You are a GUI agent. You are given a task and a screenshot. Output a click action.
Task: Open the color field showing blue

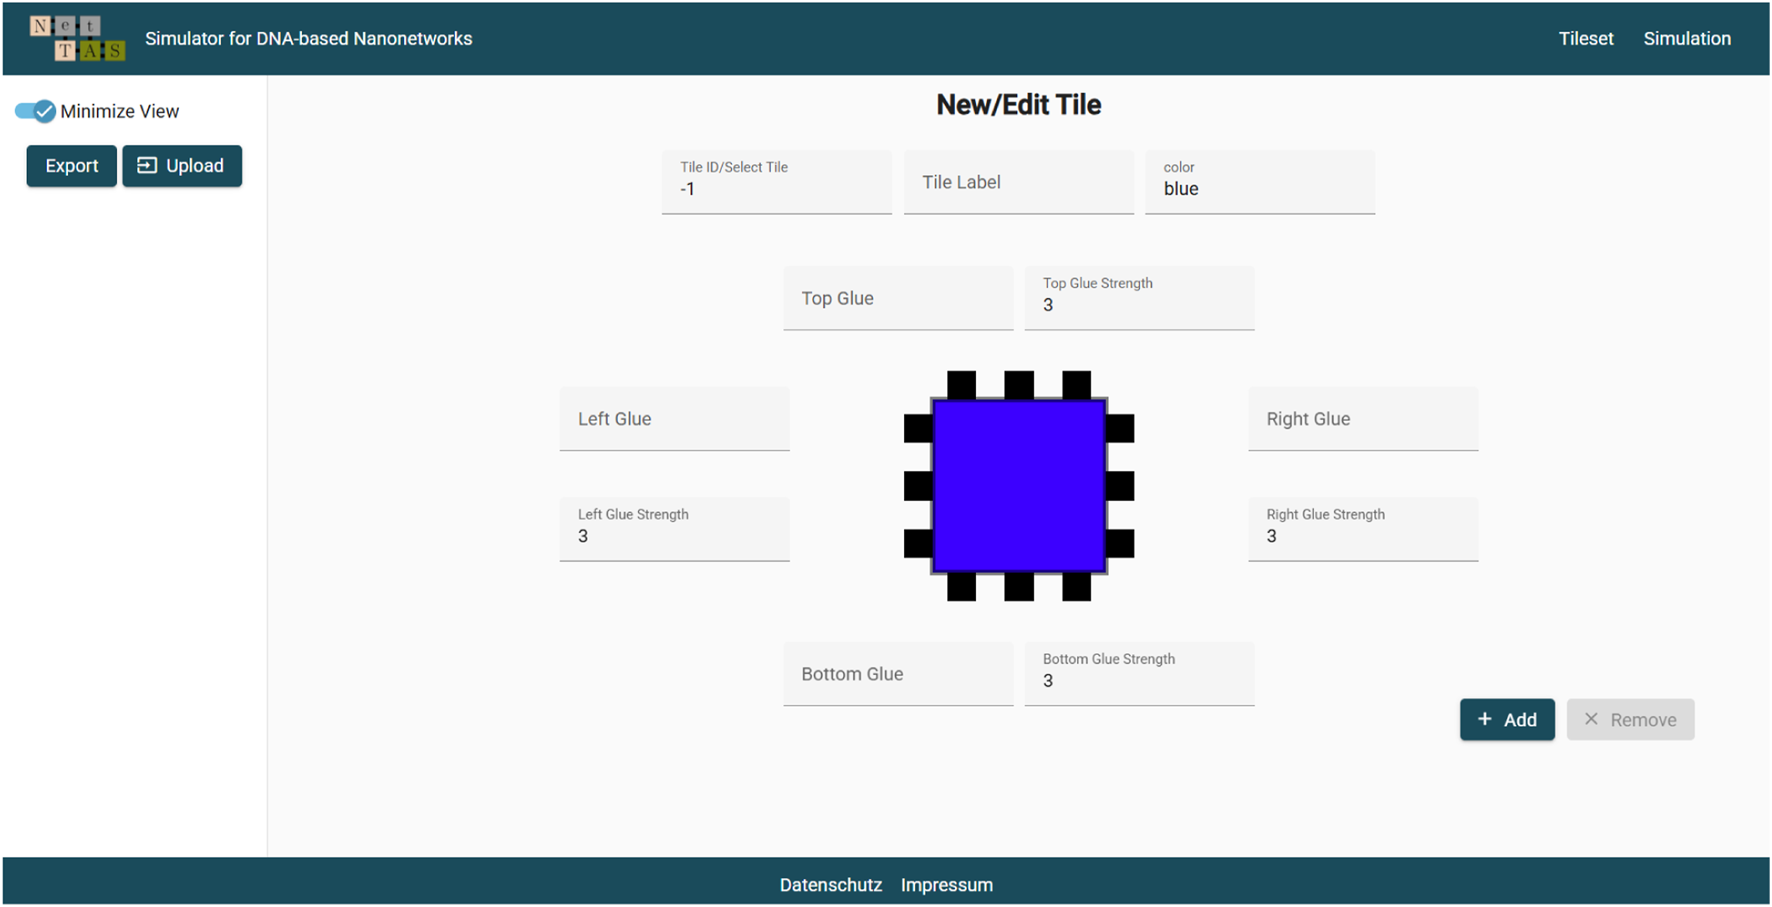coord(1259,182)
